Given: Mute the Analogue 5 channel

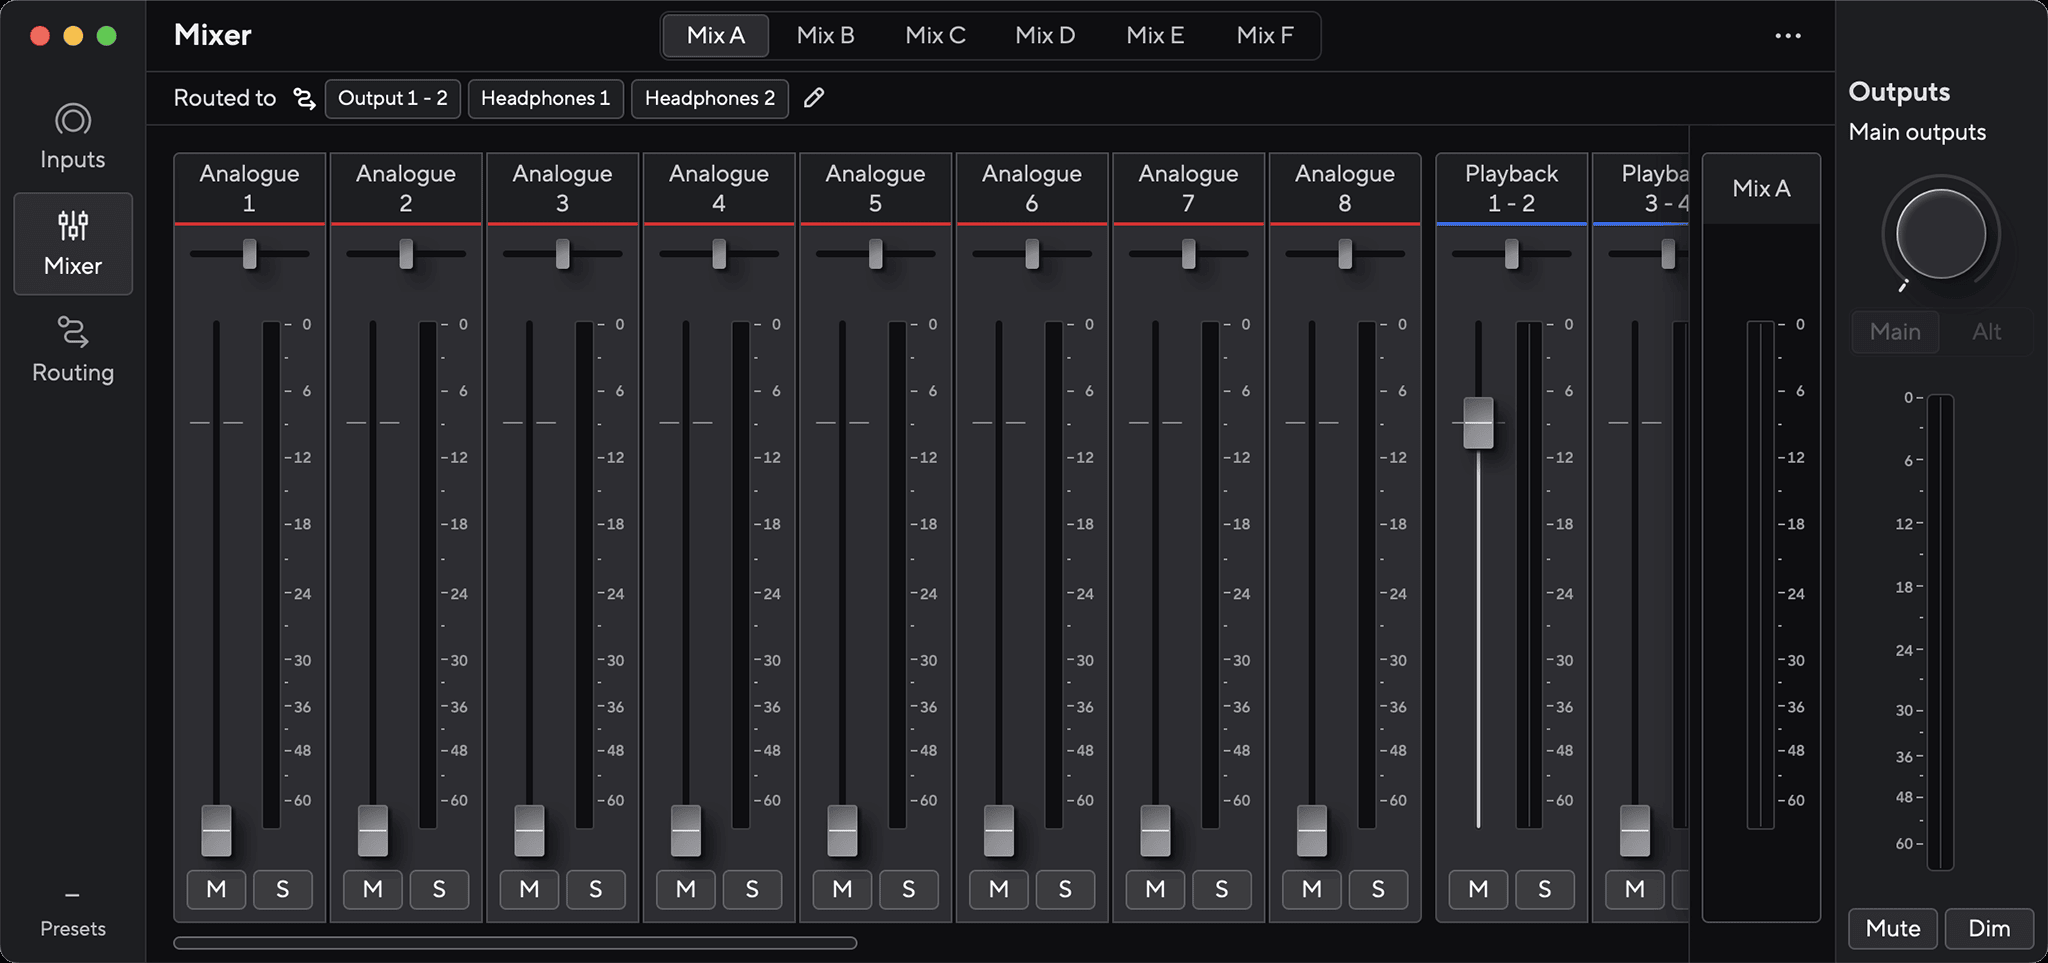Looking at the screenshot, I should click(x=842, y=889).
